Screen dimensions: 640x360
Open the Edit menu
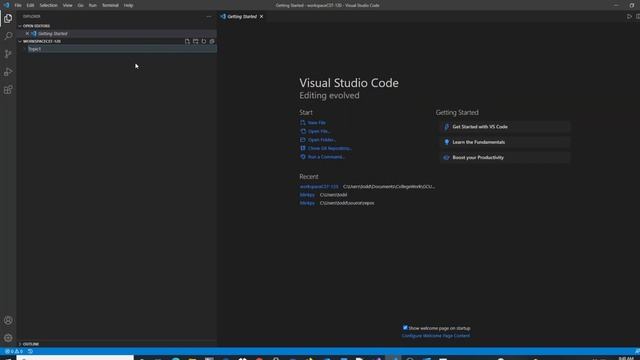(31, 5)
